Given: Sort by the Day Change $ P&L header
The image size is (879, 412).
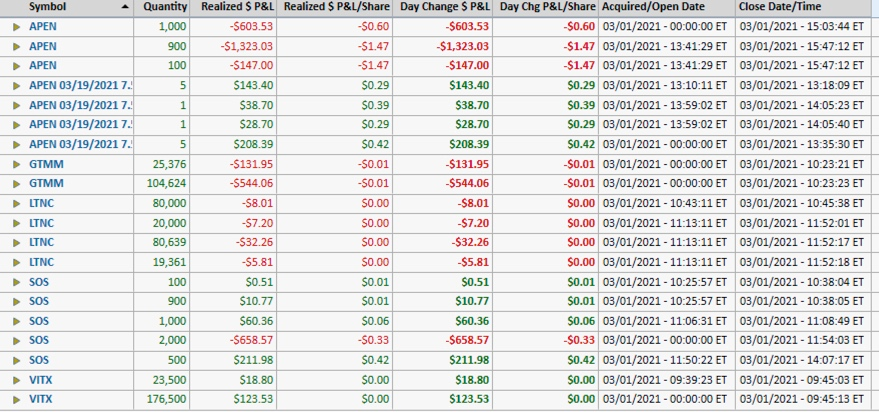Looking at the screenshot, I should (x=443, y=7).
